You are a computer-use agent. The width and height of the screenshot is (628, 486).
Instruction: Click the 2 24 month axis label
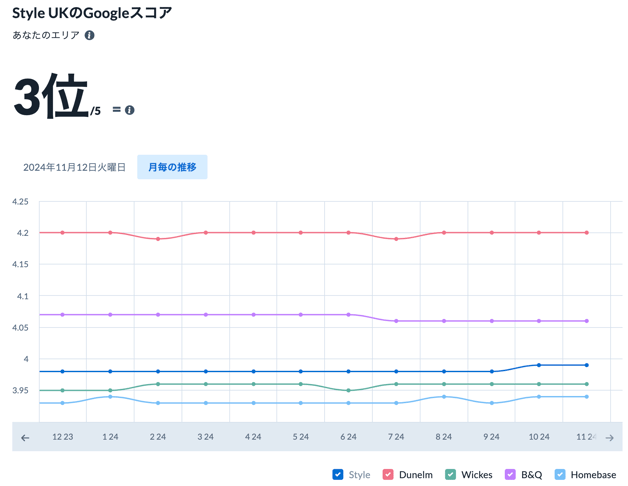pyautogui.click(x=158, y=437)
